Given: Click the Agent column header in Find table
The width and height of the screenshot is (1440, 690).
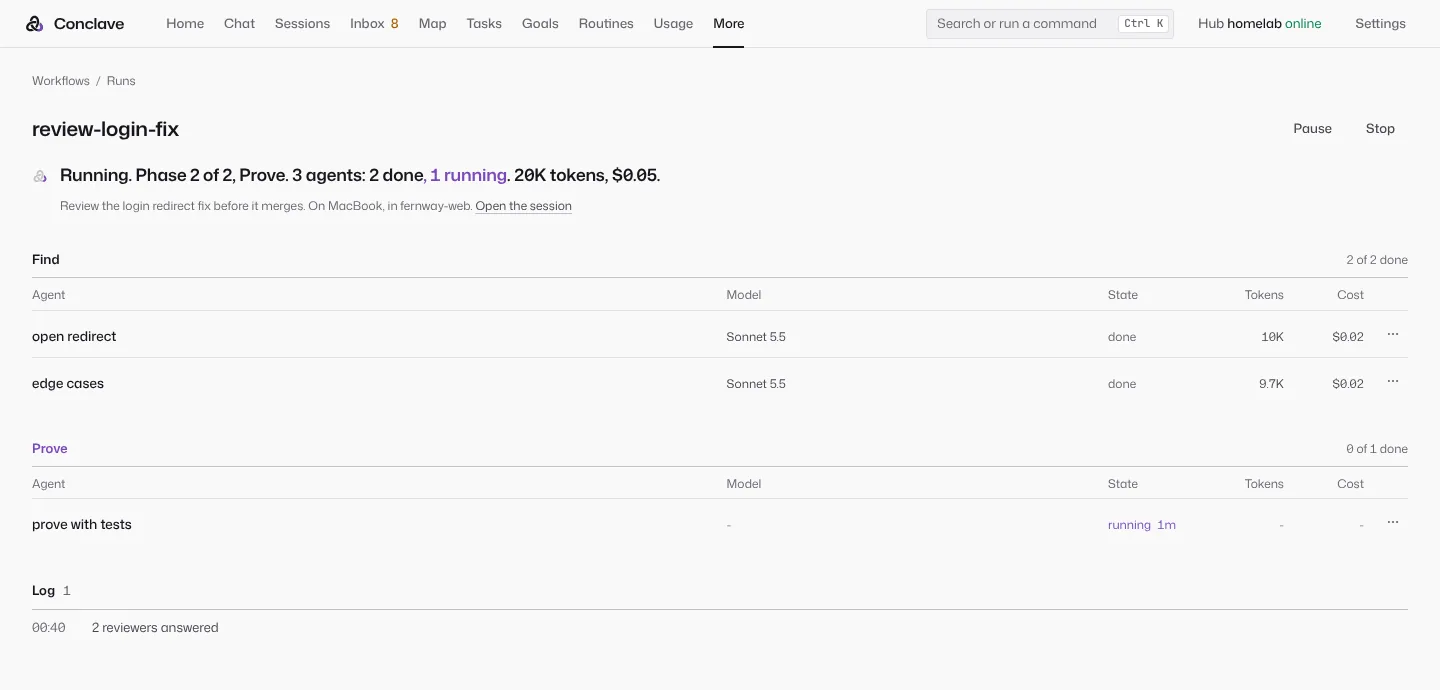Looking at the screenshot, I should [49, 295].
